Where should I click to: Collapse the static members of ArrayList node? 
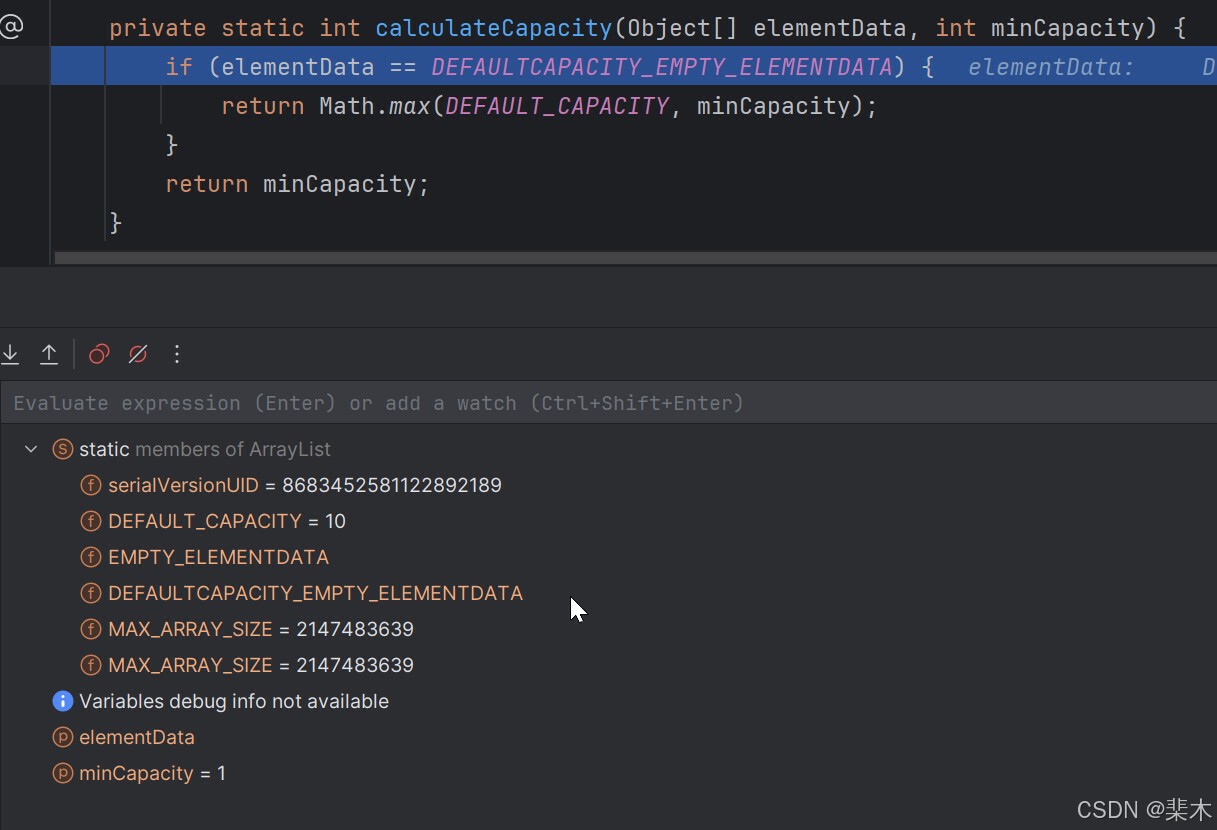click(31, 449)
